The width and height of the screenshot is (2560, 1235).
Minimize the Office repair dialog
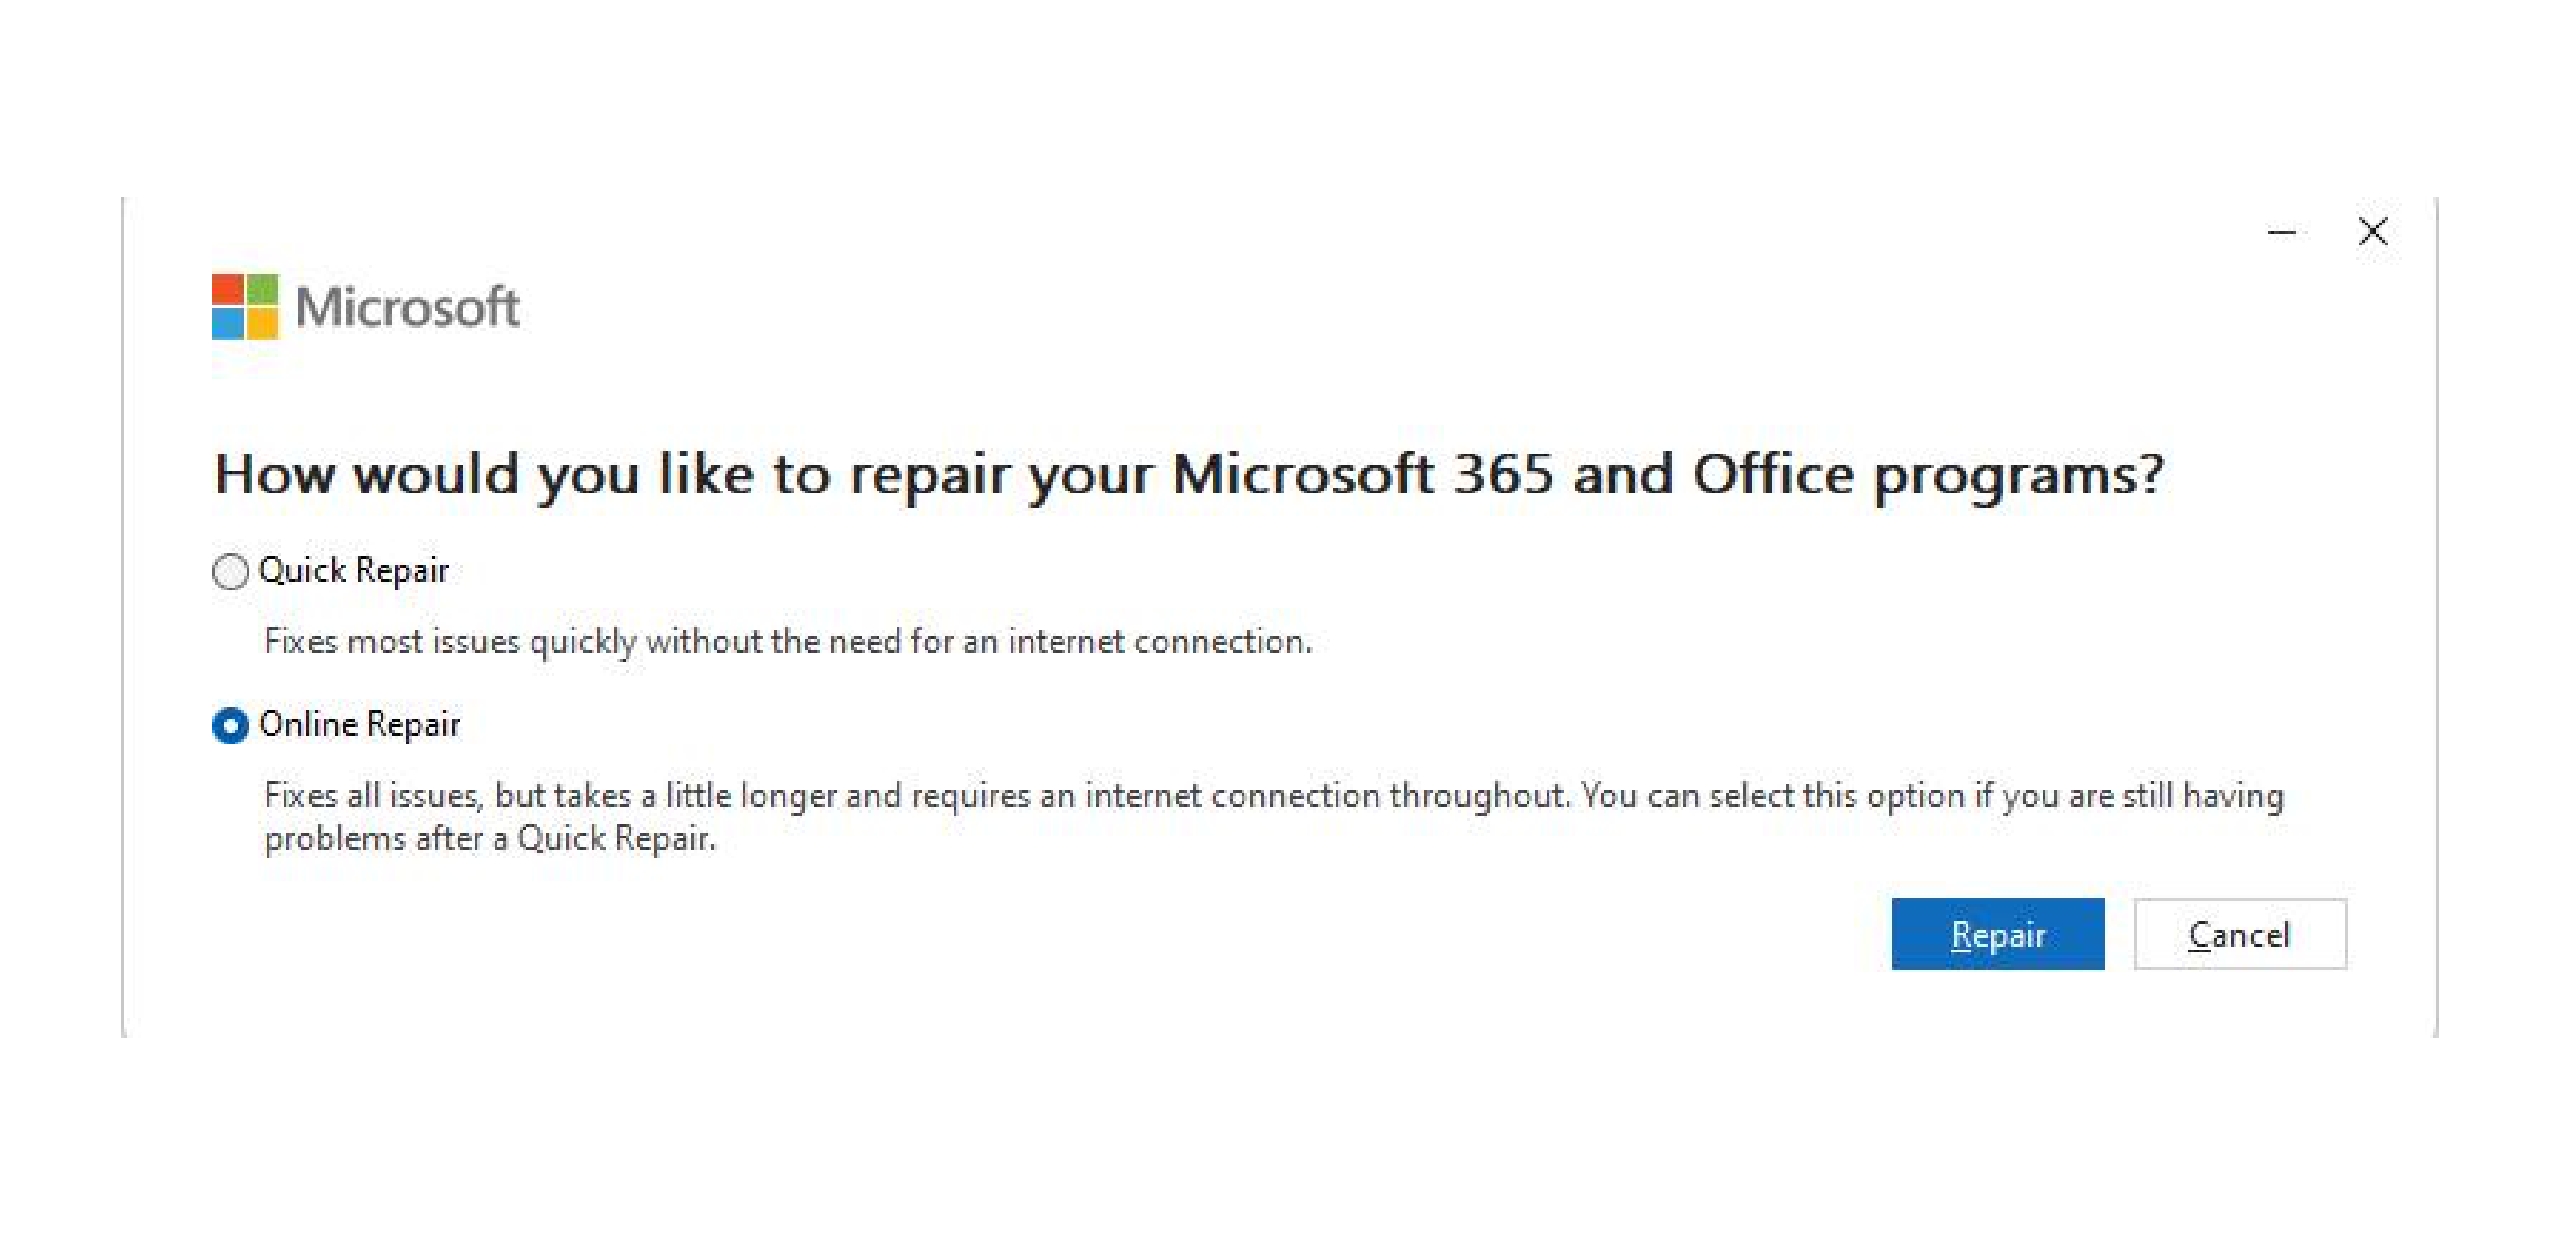point(2282,232)
